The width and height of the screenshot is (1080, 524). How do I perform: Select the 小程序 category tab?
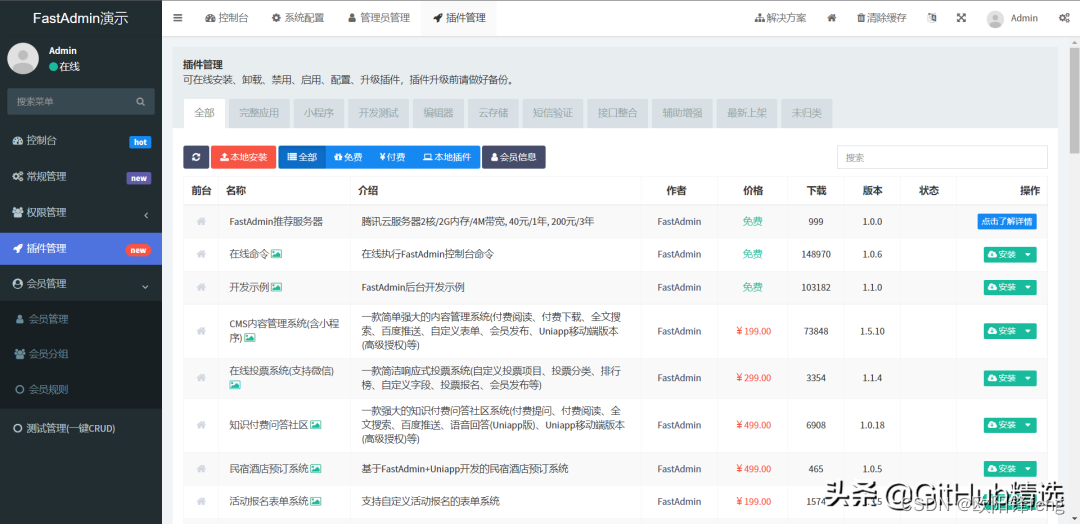click(x=319, y=113)
